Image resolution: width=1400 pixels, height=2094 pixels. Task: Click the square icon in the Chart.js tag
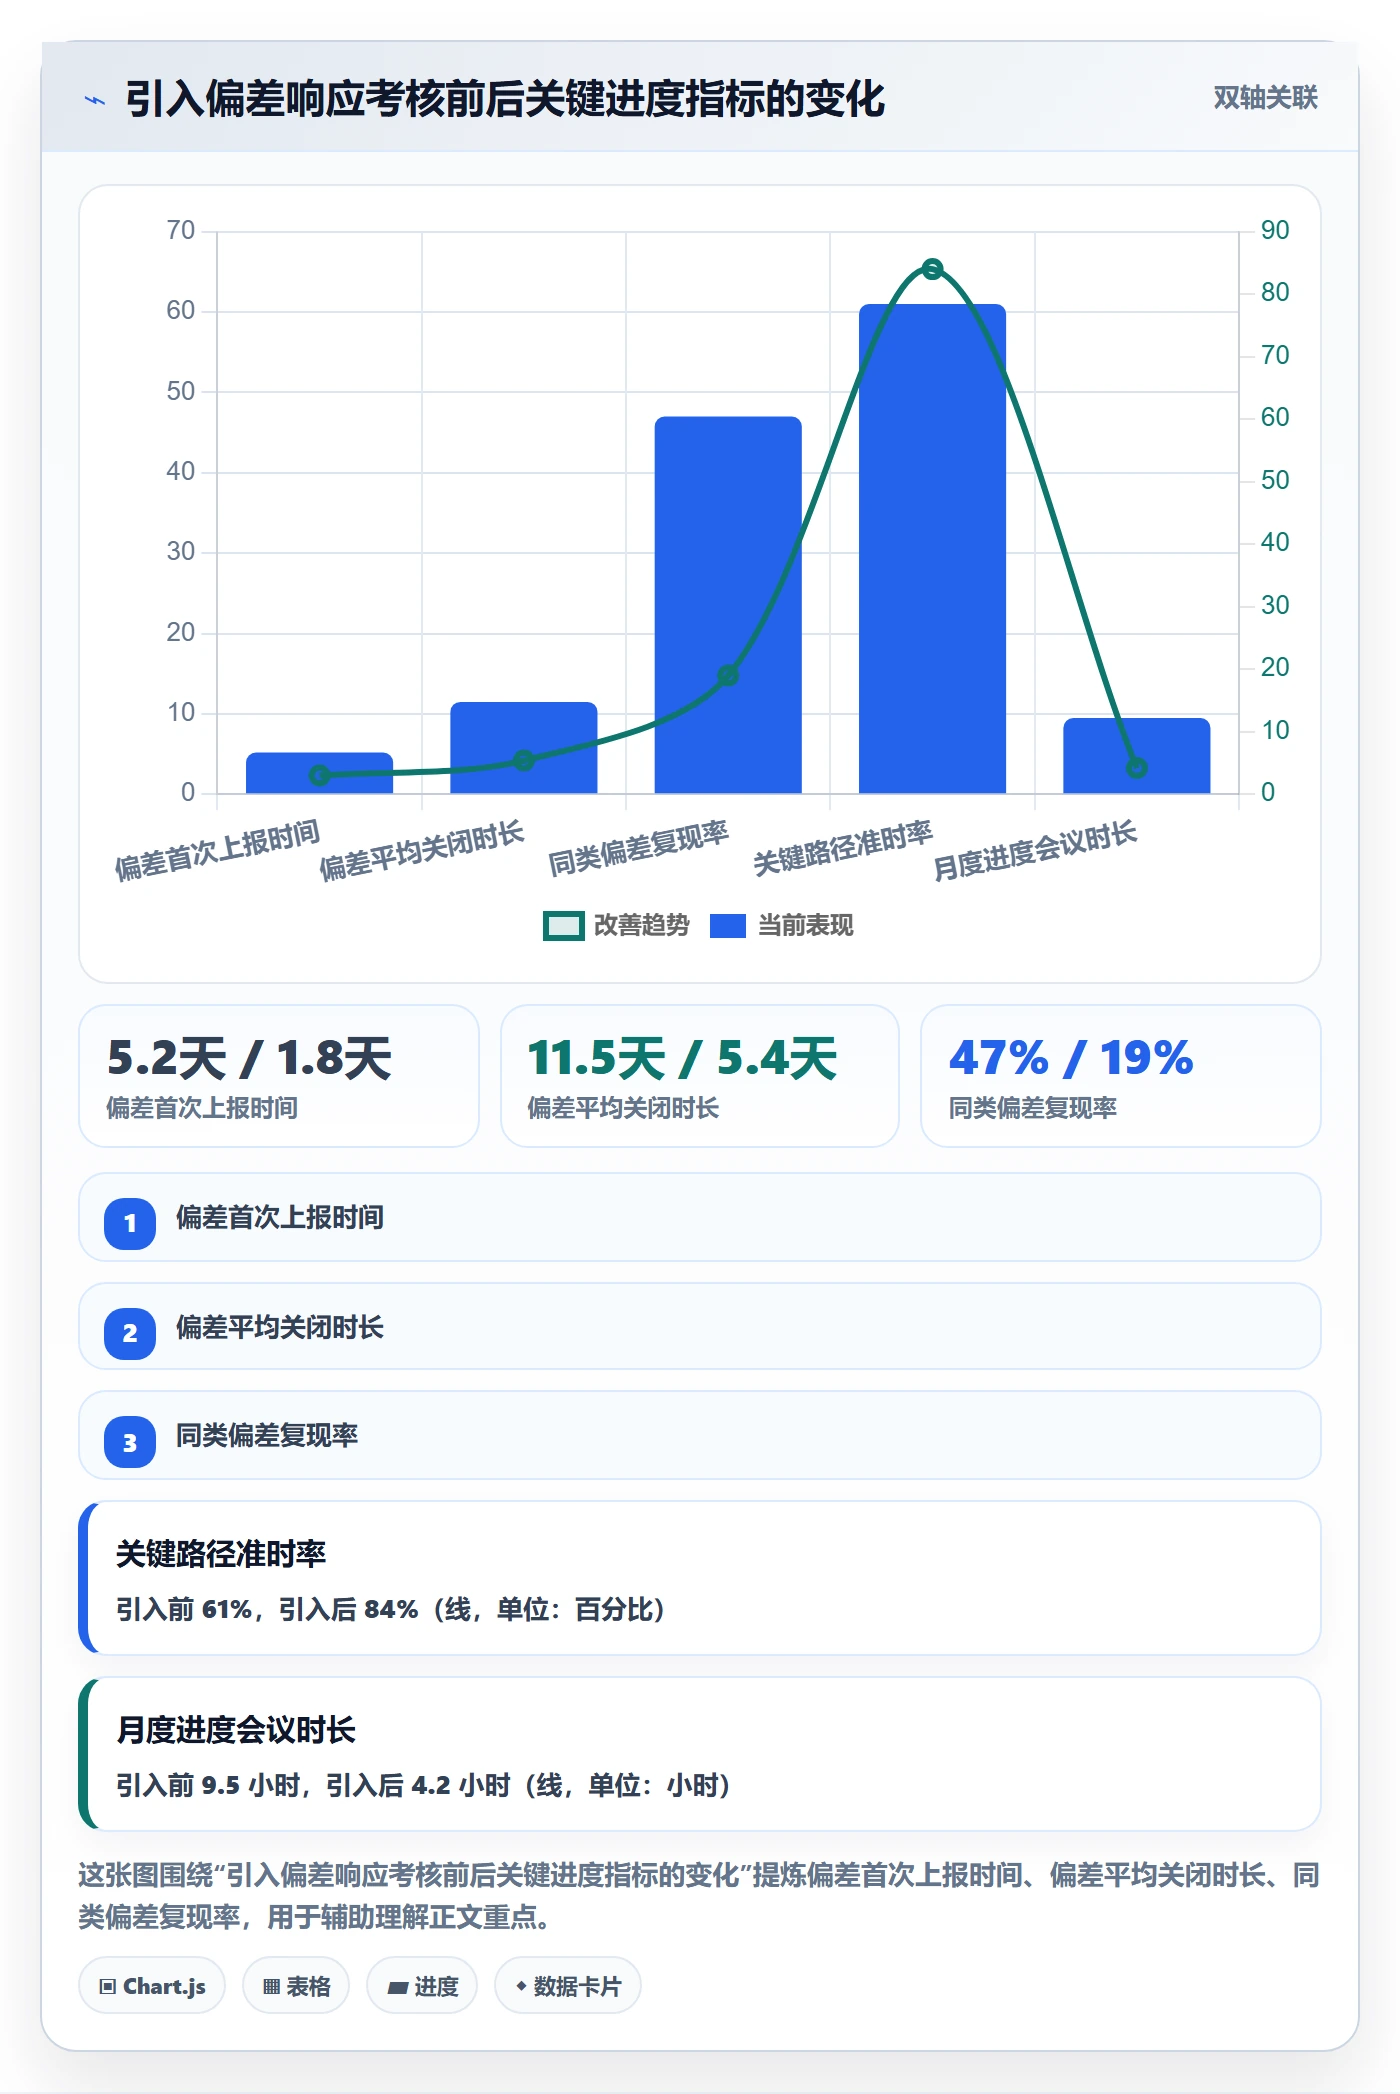[x=108, y=1986]
